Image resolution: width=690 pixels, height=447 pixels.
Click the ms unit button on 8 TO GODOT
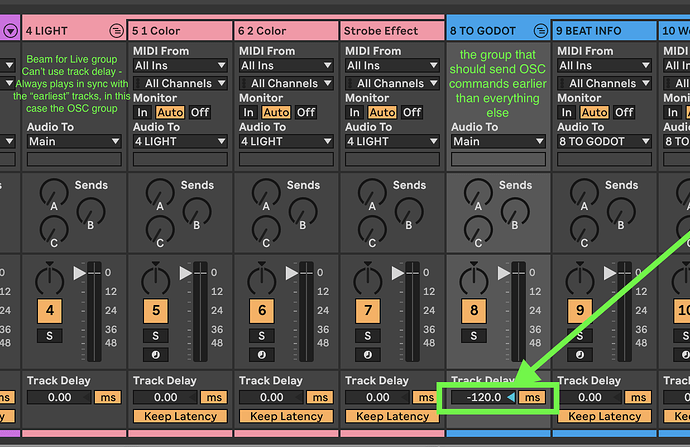(533, 398)
